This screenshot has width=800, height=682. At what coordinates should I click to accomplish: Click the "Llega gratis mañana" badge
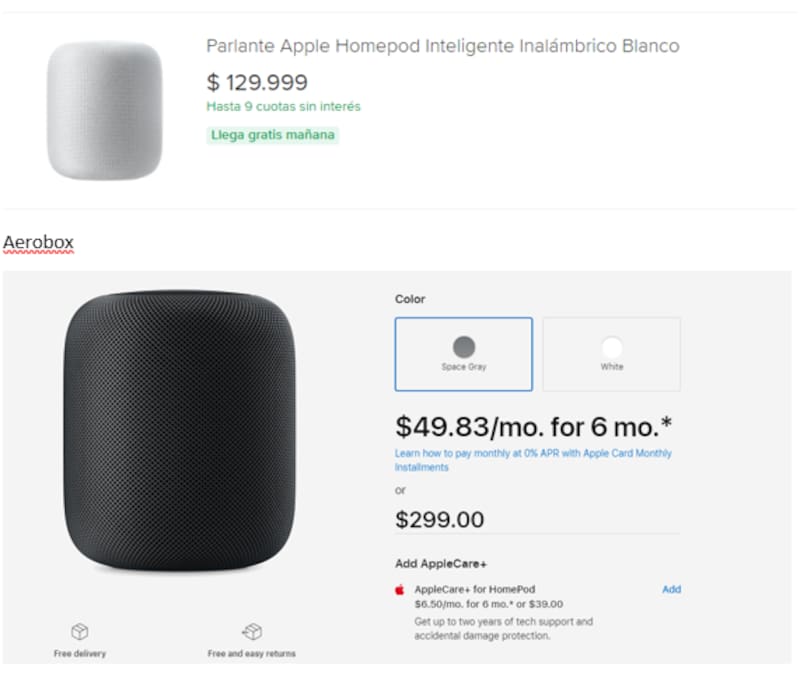click(273, 135)
